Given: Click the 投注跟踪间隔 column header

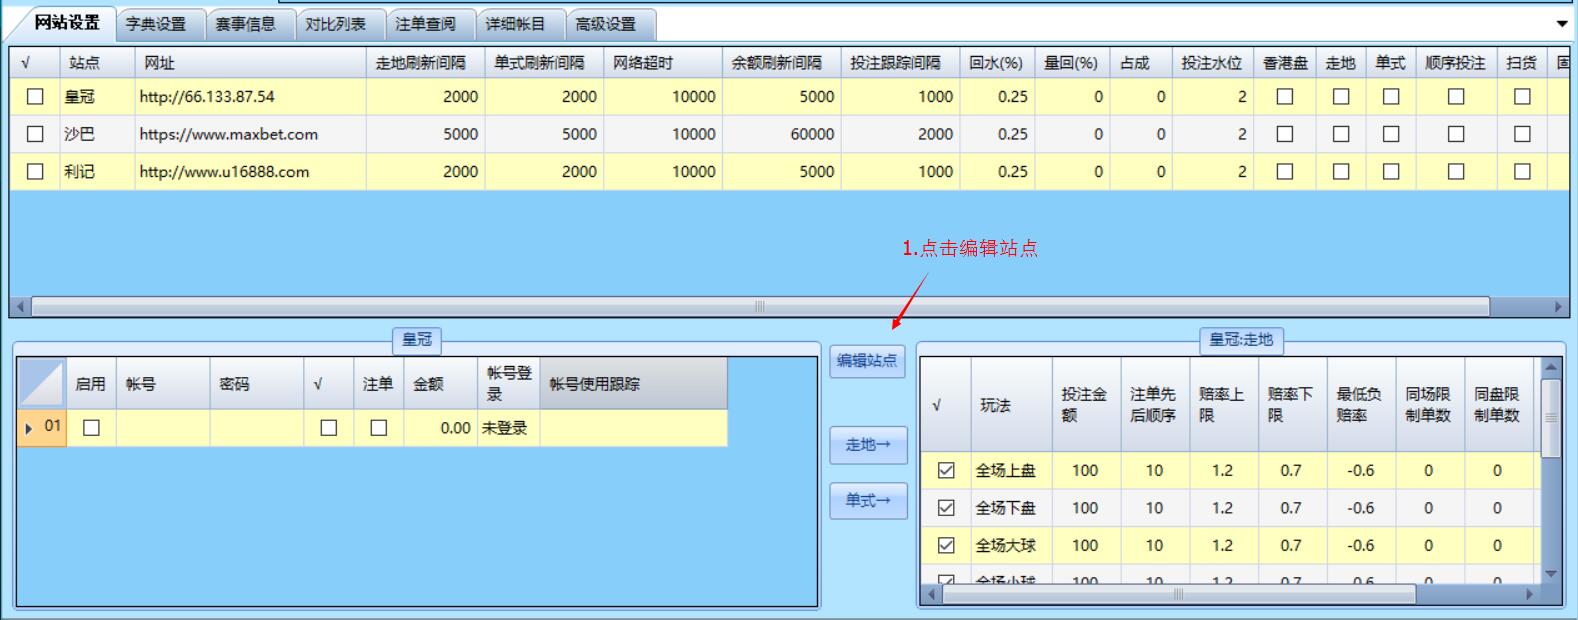Looking at the screenshot, I should tap(900, 63).
